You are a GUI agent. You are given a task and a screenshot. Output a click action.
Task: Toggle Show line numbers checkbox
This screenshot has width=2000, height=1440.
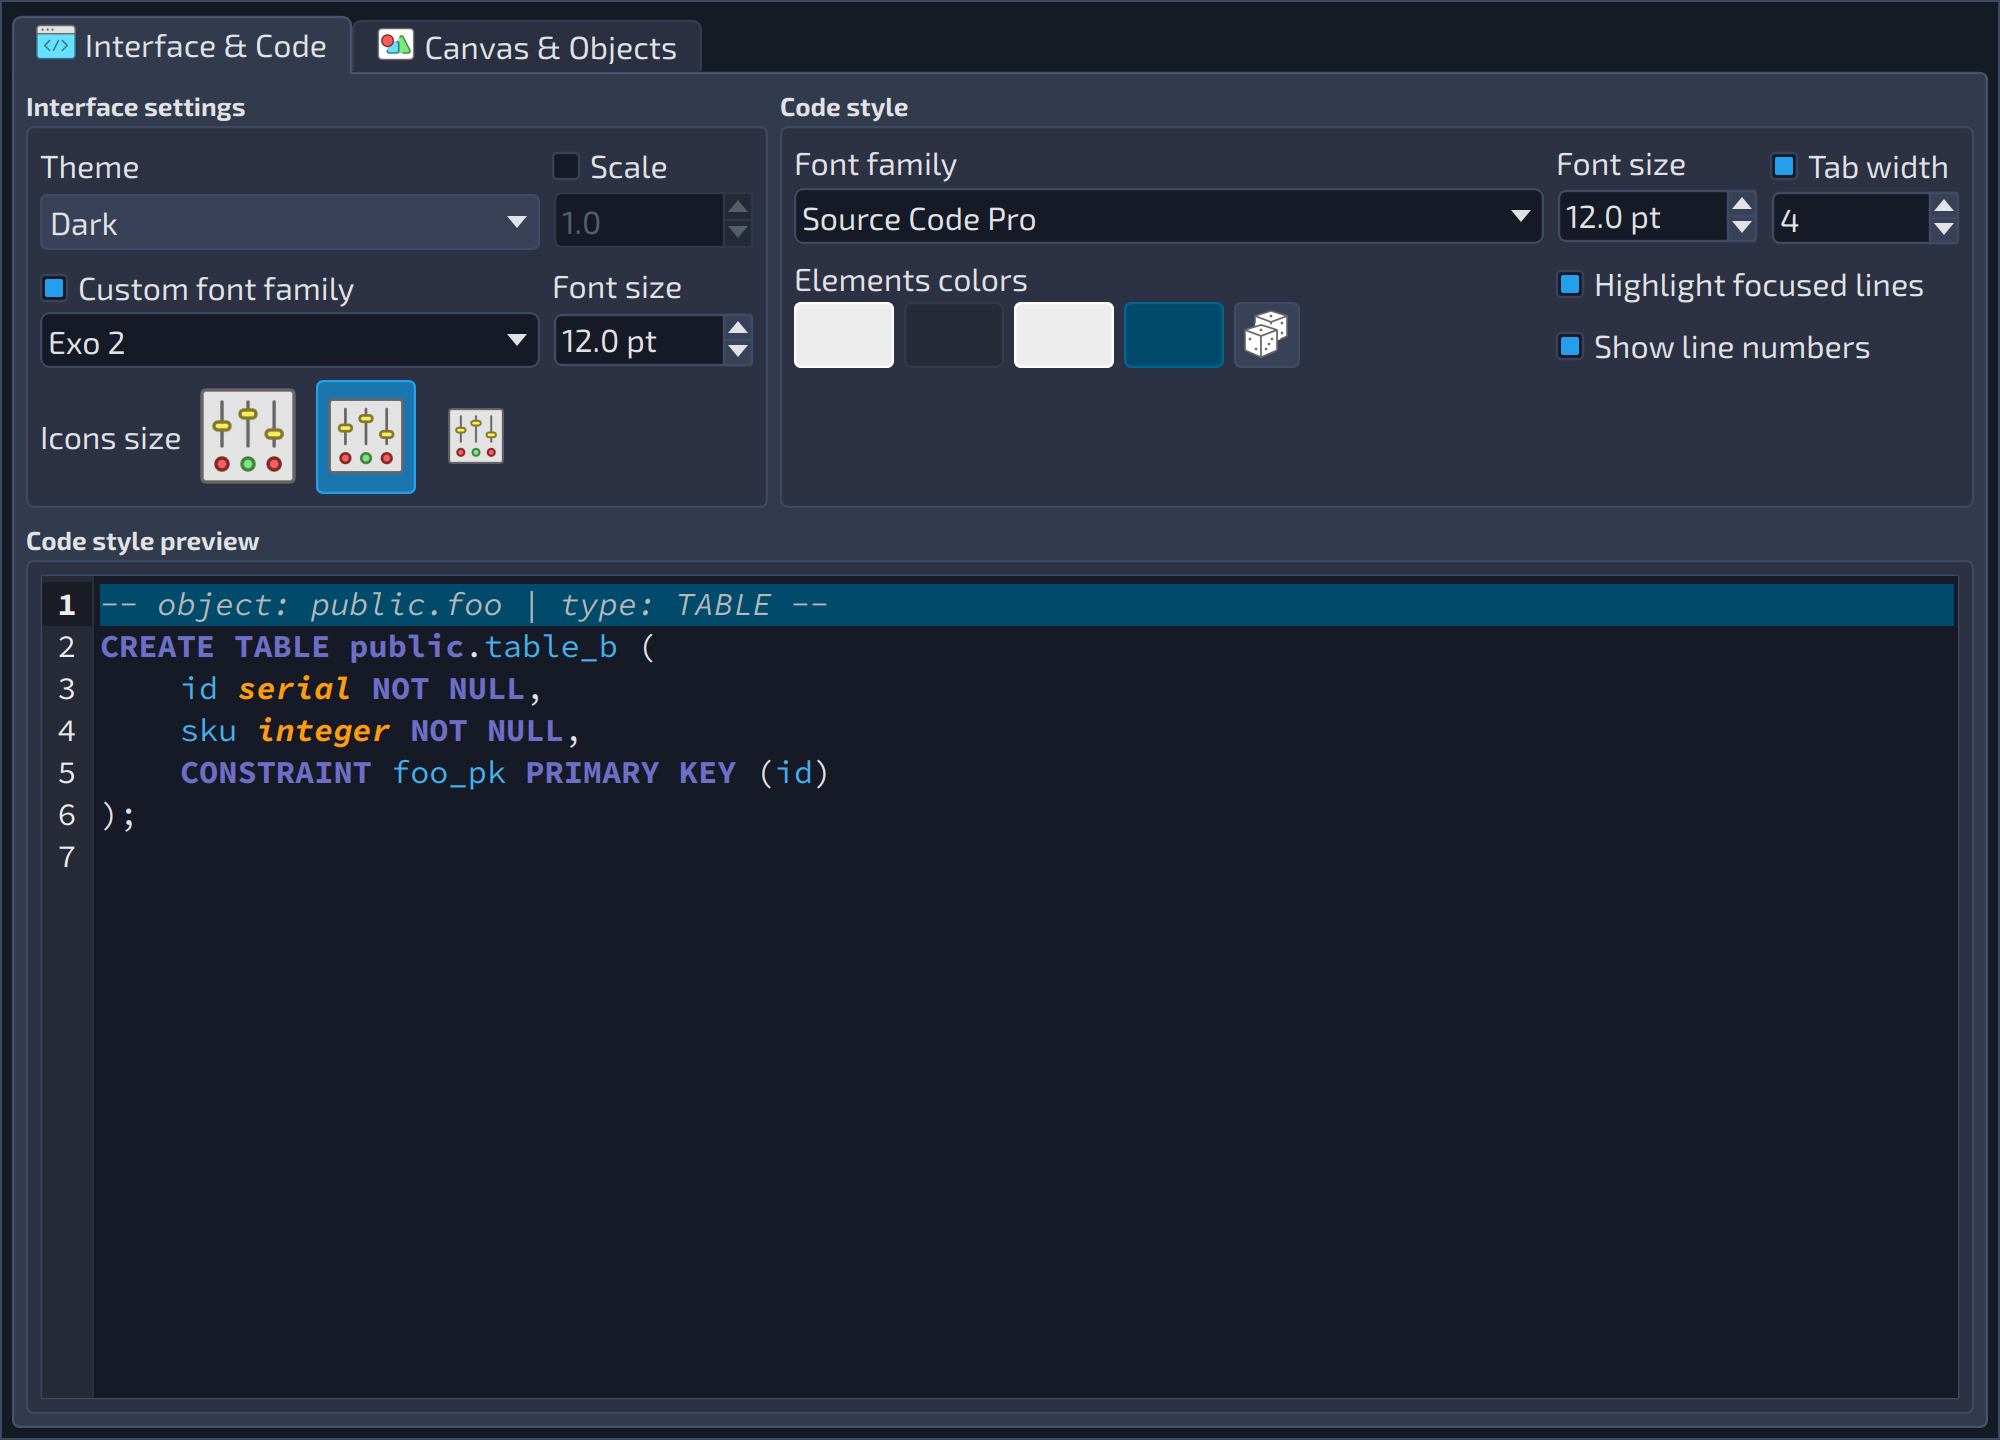[1570, 347]
